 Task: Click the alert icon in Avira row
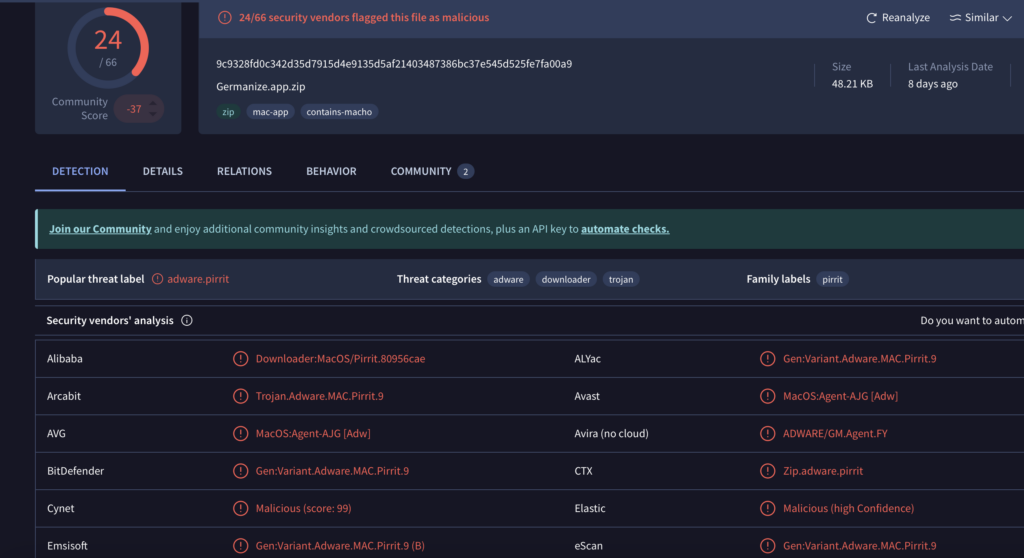click(x=767, y=433)
